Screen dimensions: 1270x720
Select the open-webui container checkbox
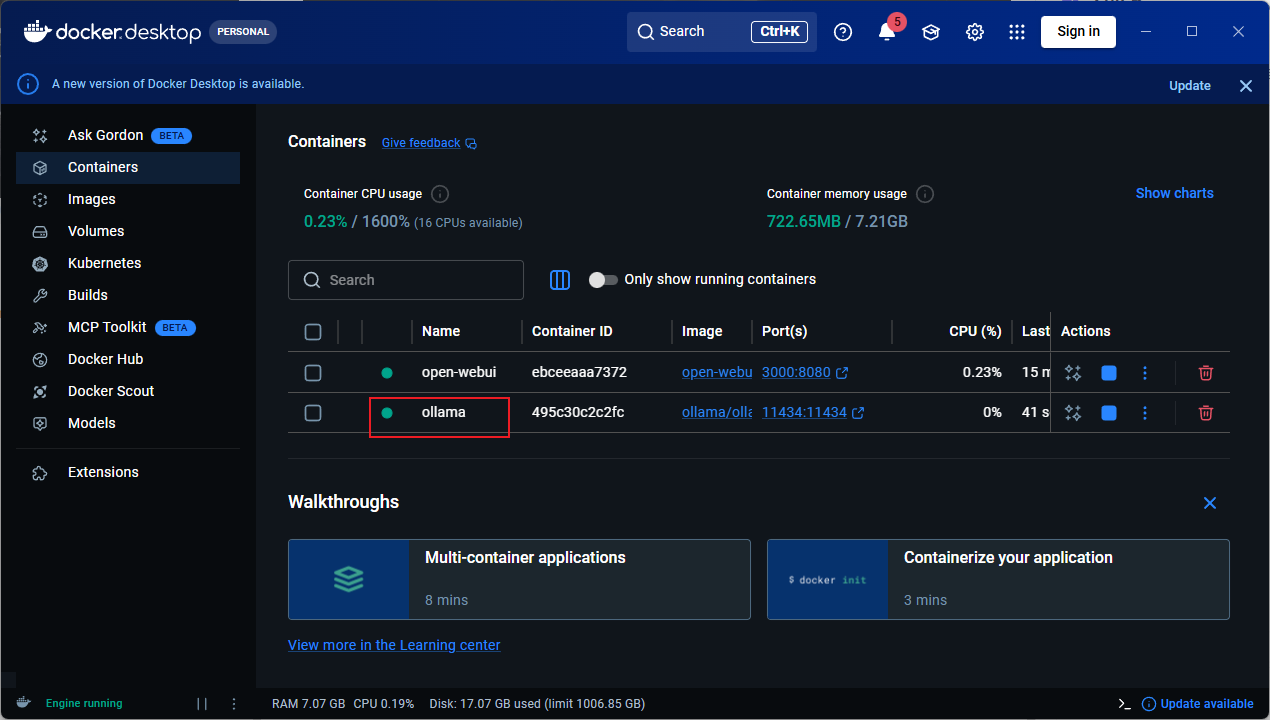313,373
